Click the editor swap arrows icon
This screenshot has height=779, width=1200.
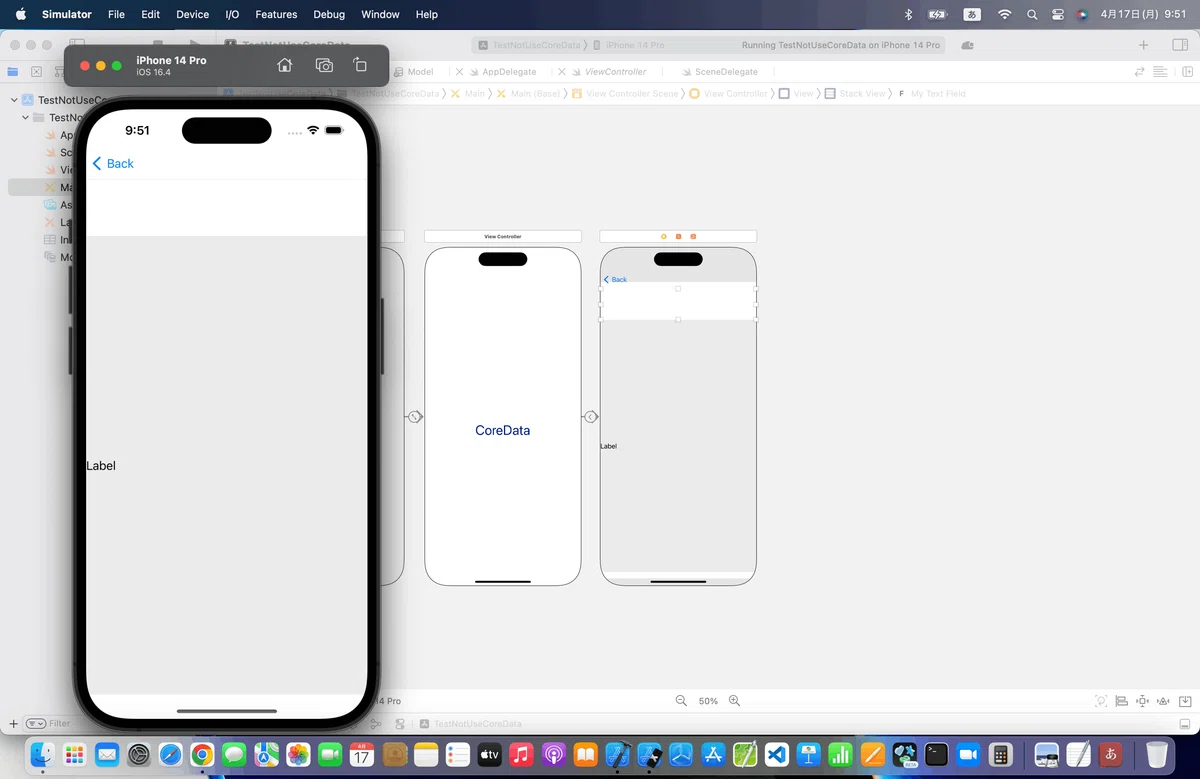[x=1139, y=72]
